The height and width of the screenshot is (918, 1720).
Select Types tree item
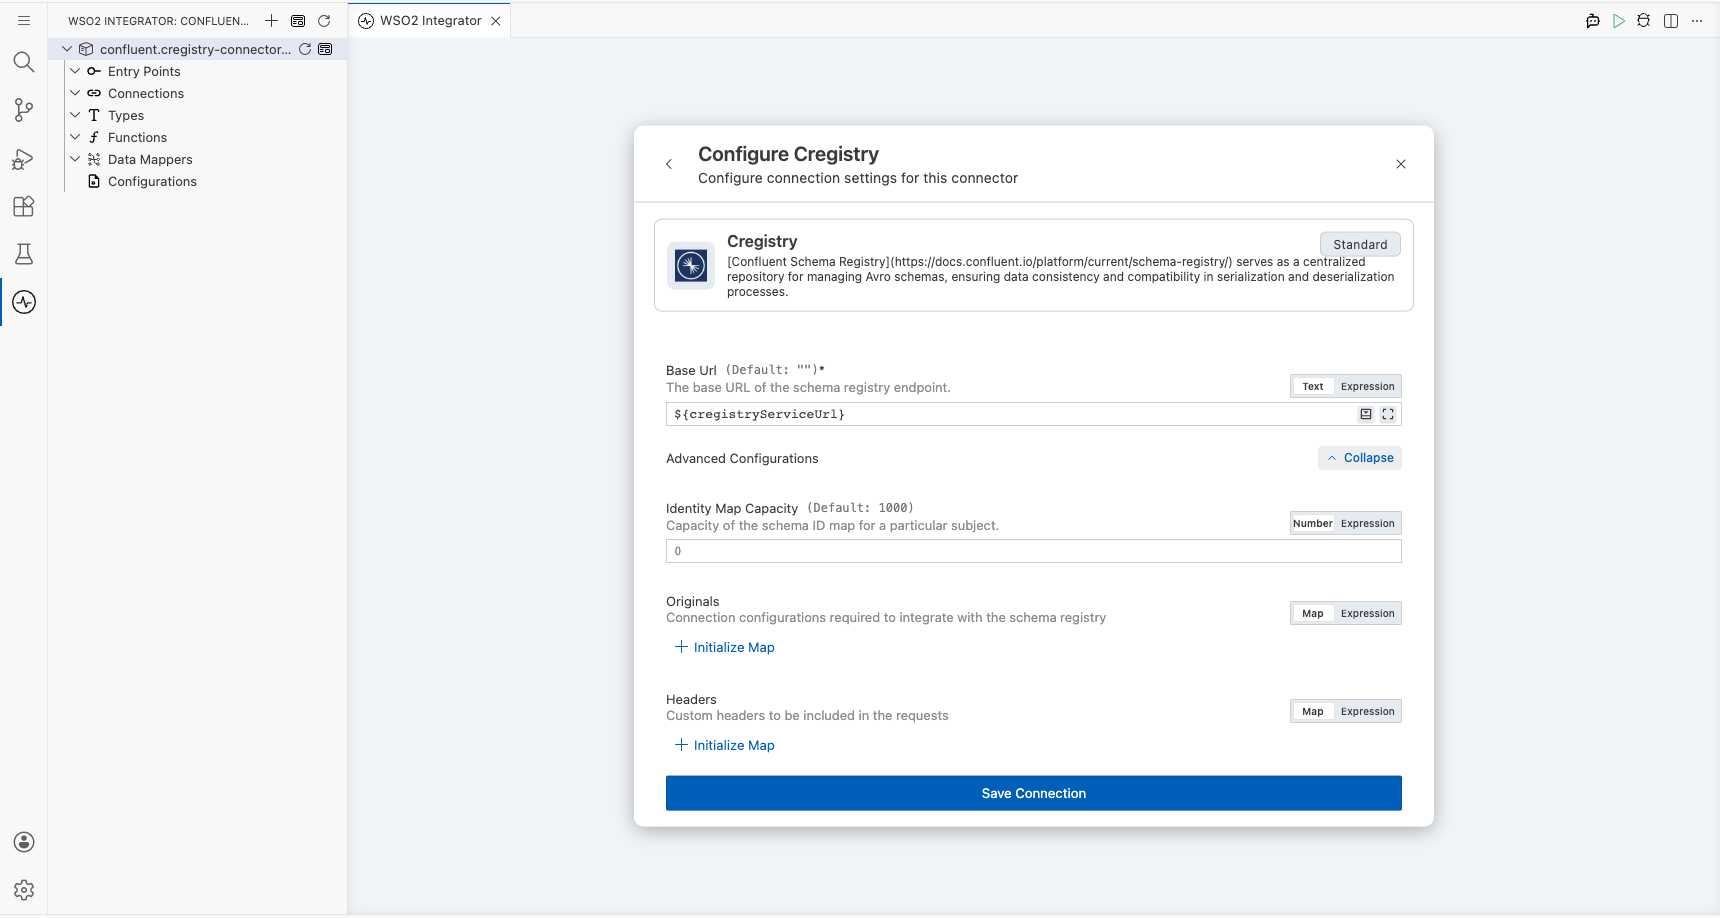[x=126, y=115]
